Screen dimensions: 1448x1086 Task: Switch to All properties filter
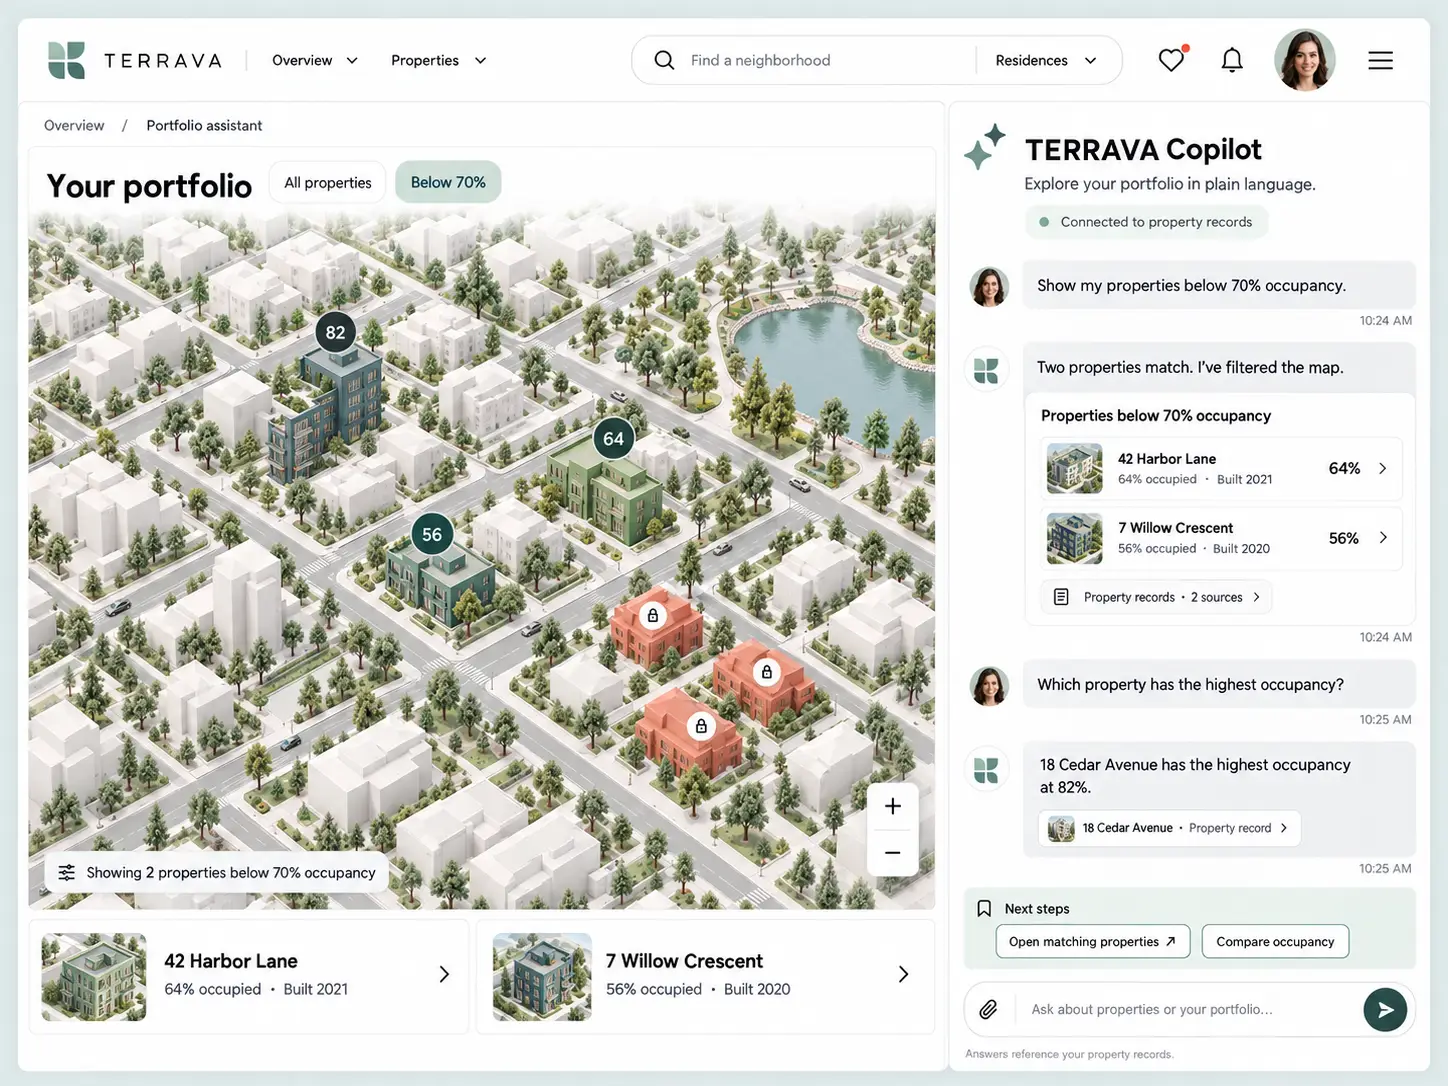coord(327,182)
